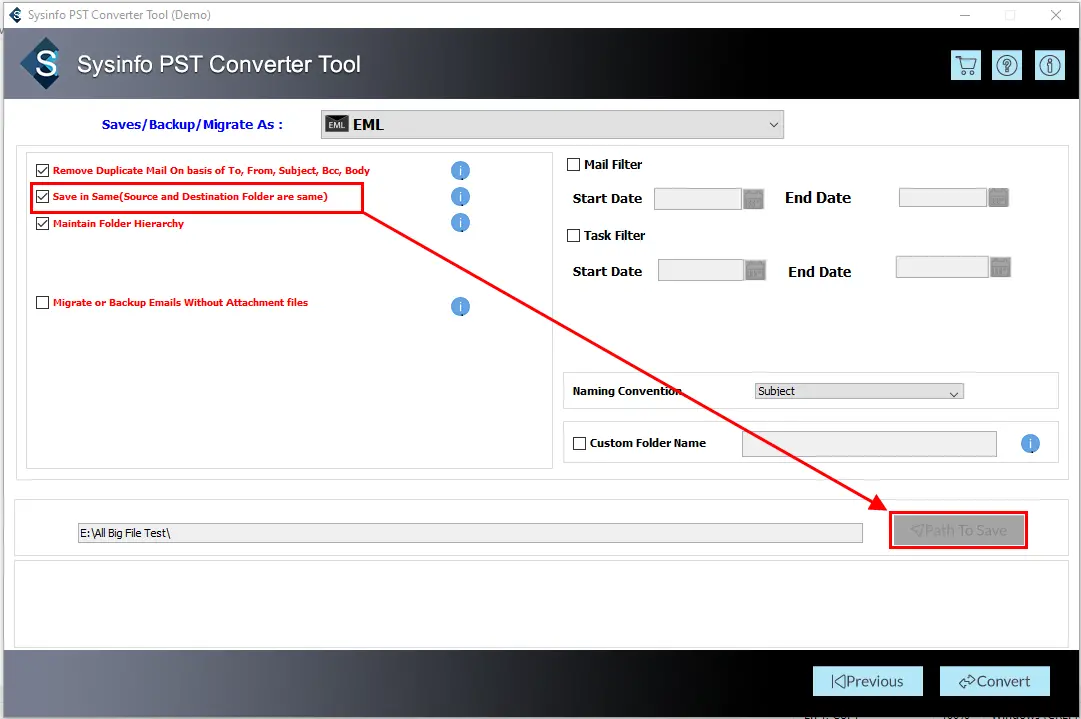1081x719 pixels.
Task: Uncheck Remove Duplicate Mail checkbox
Action: [42, 170]
